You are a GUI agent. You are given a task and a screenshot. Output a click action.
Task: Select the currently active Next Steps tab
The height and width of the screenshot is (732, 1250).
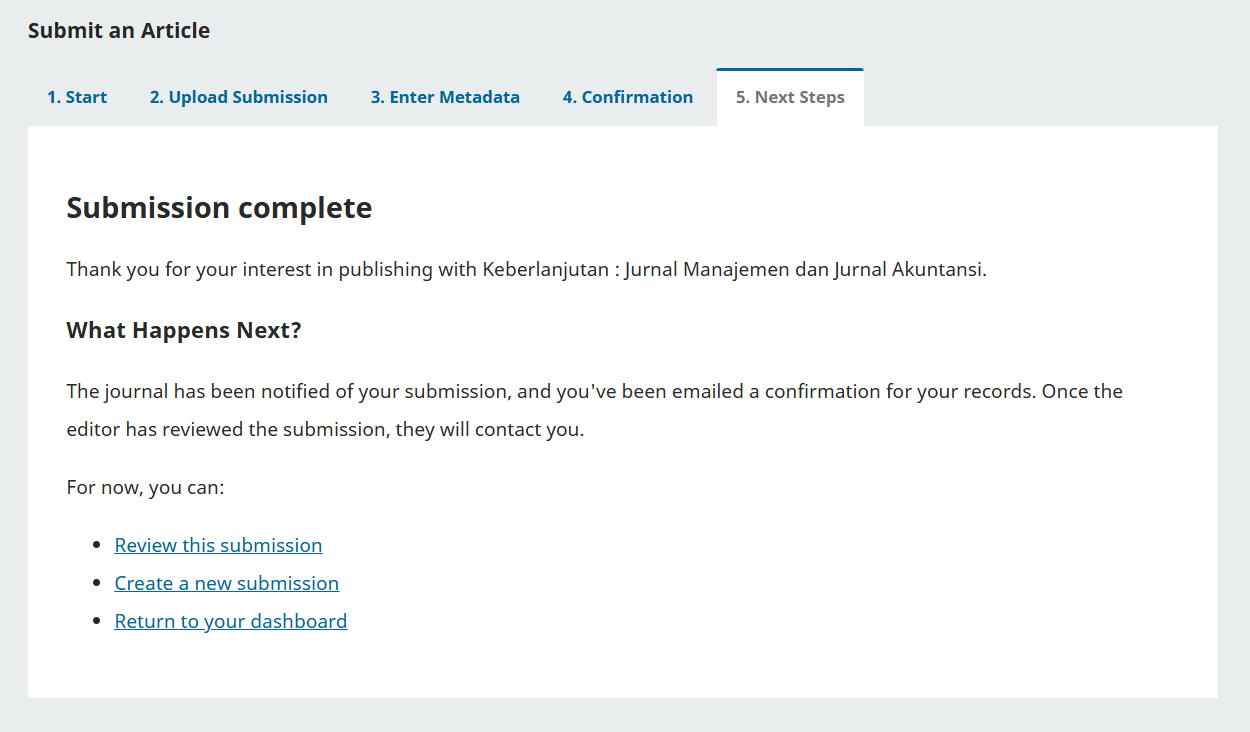[789, 96]
